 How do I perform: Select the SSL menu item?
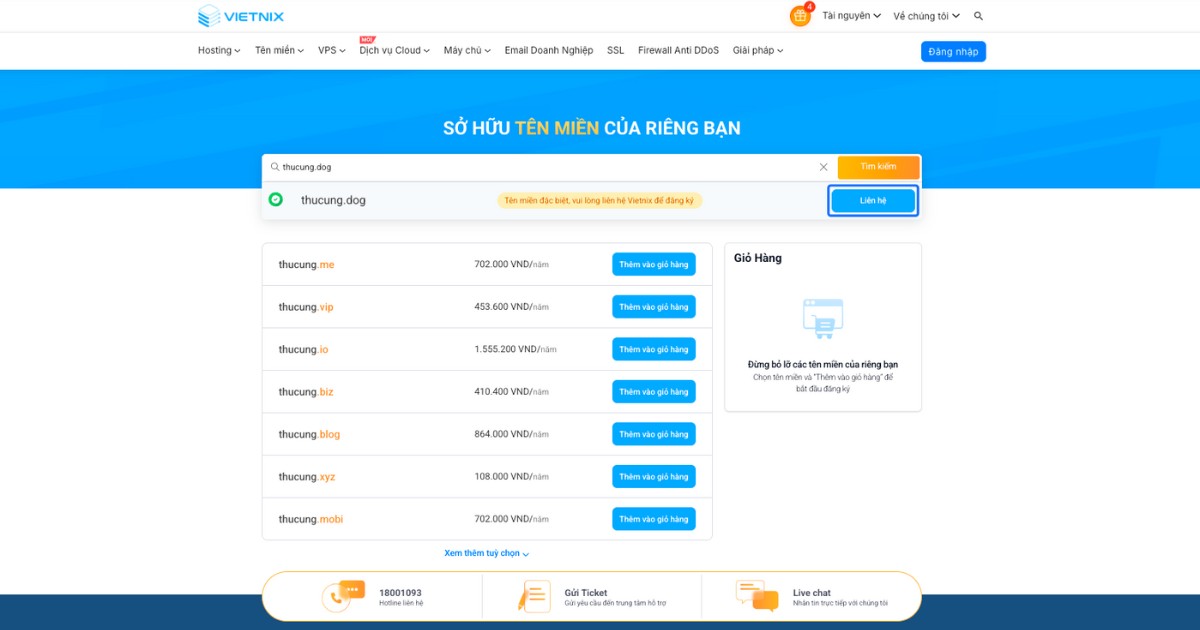click(x=615, y=50)
